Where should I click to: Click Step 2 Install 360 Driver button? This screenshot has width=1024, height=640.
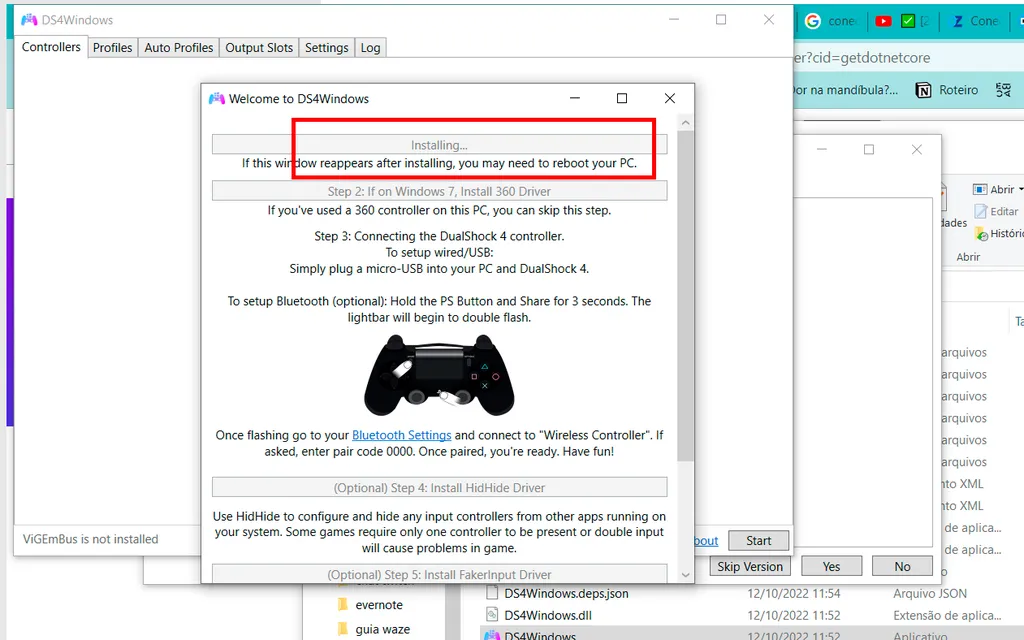coord(440,191)
